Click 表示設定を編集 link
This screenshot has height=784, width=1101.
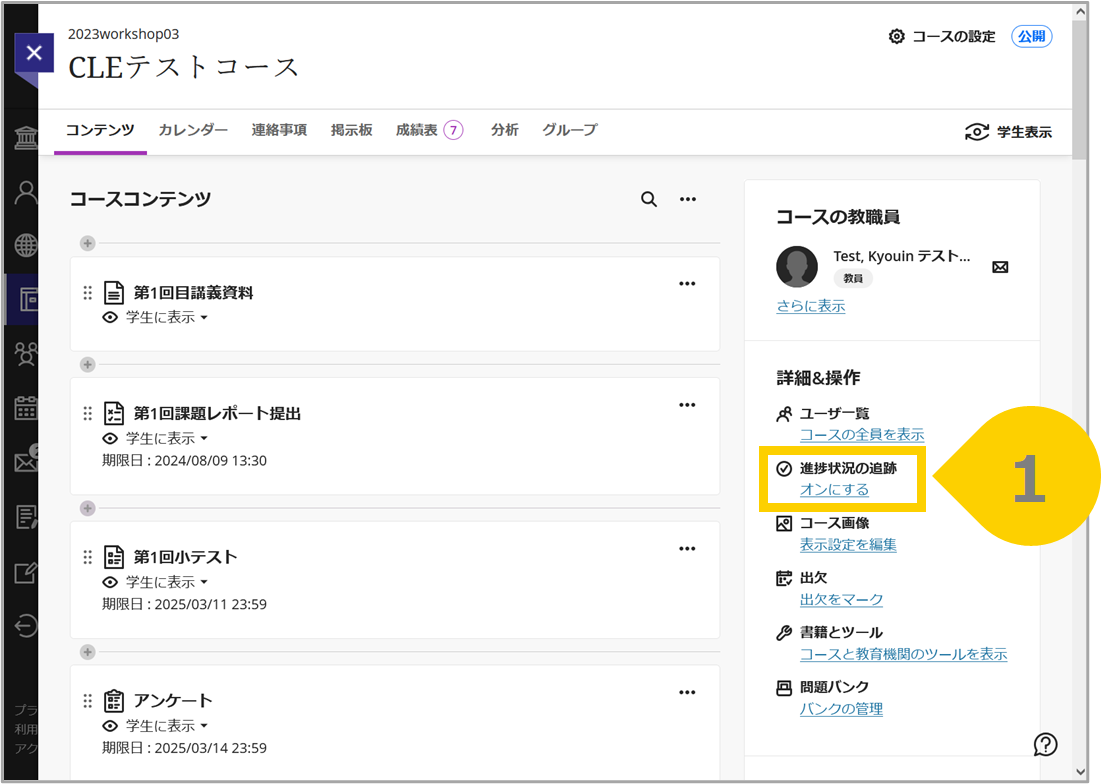coord(848,544)
